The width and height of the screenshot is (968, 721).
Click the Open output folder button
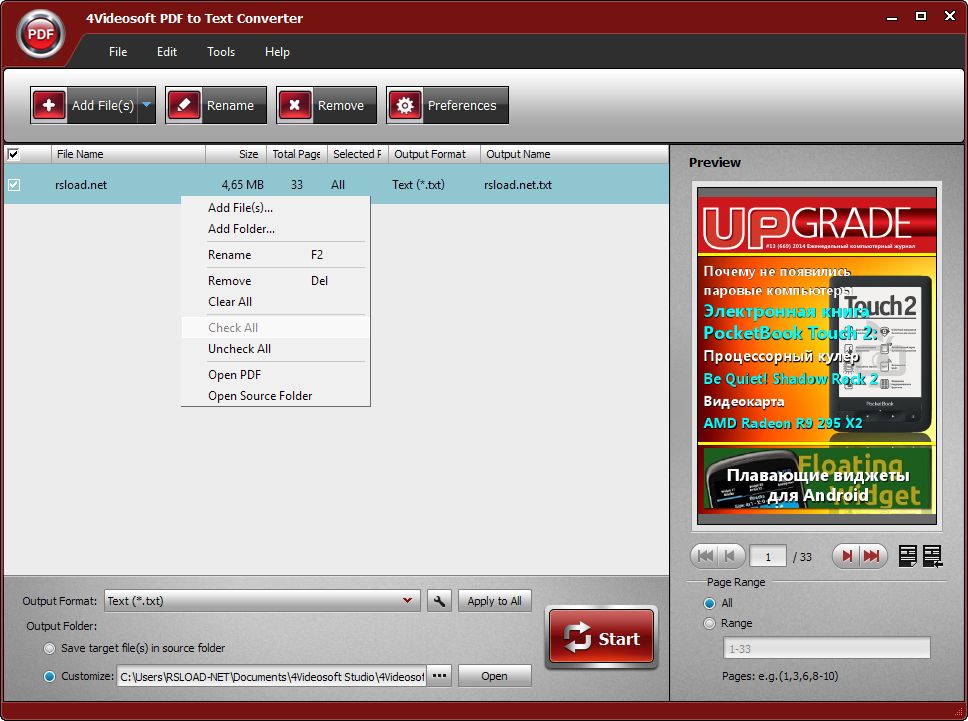click(494, 676)
